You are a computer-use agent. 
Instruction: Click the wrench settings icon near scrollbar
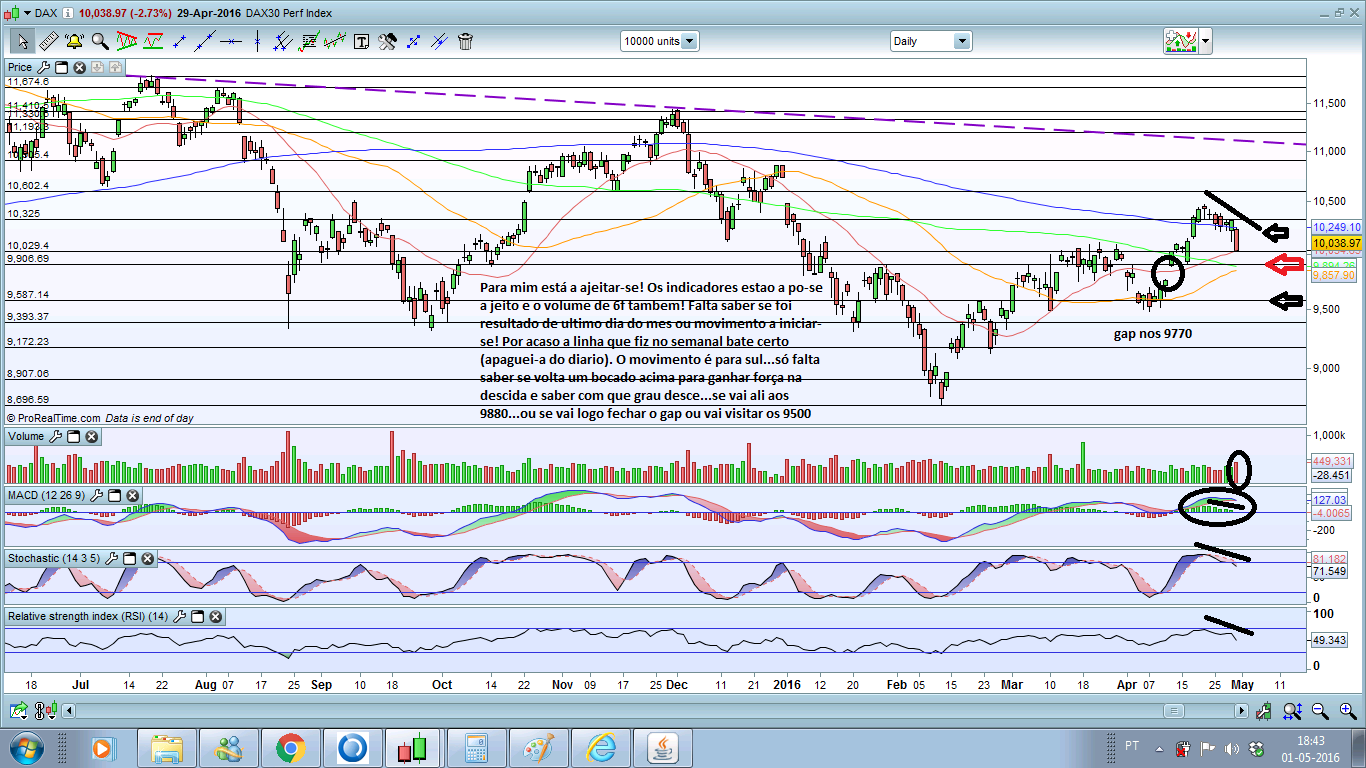(1264, 711)
